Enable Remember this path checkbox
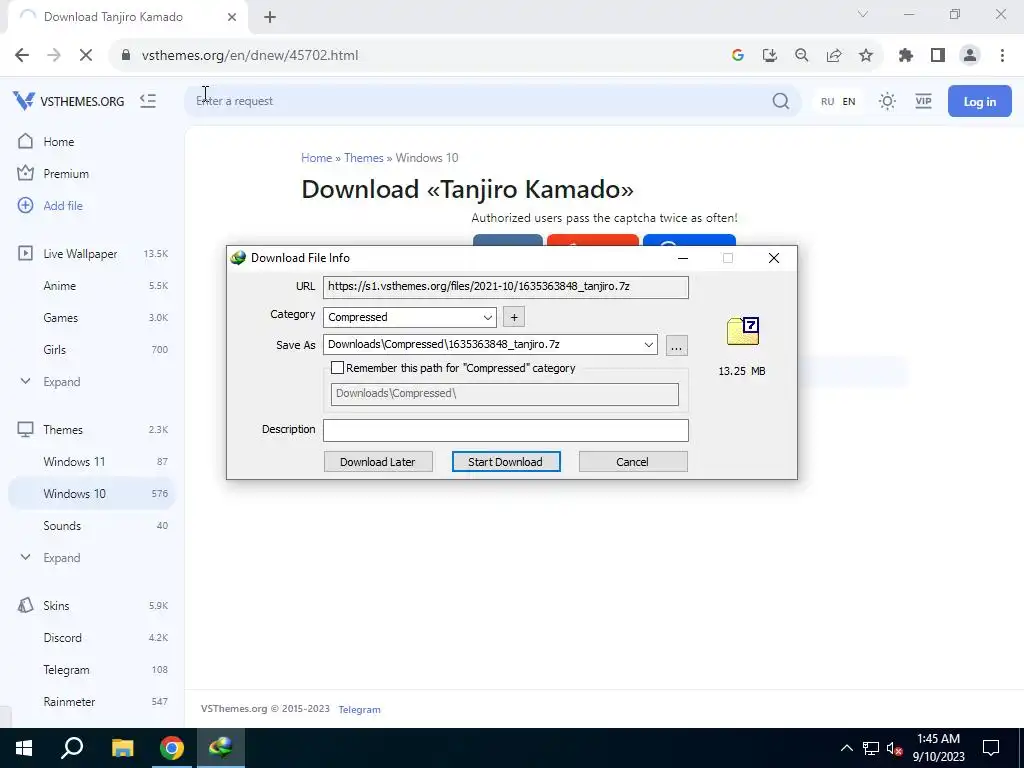The image size is (1024, 768). 337,368
